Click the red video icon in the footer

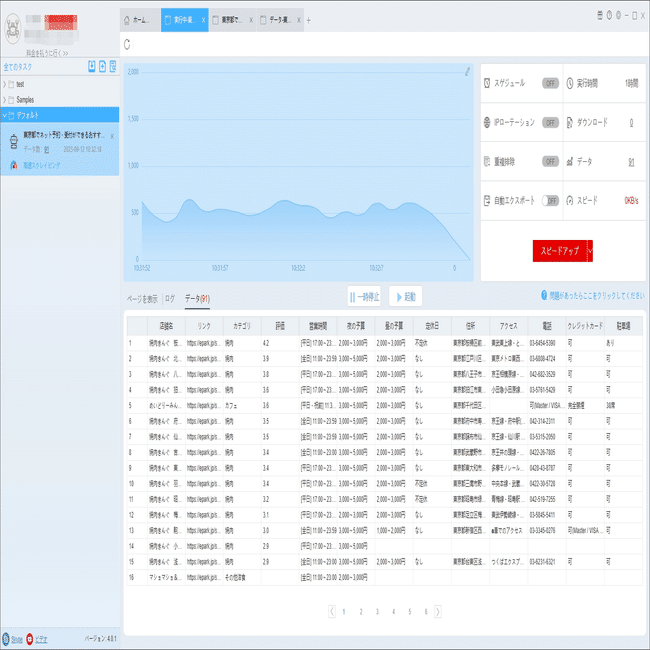(x=29, y=639)
